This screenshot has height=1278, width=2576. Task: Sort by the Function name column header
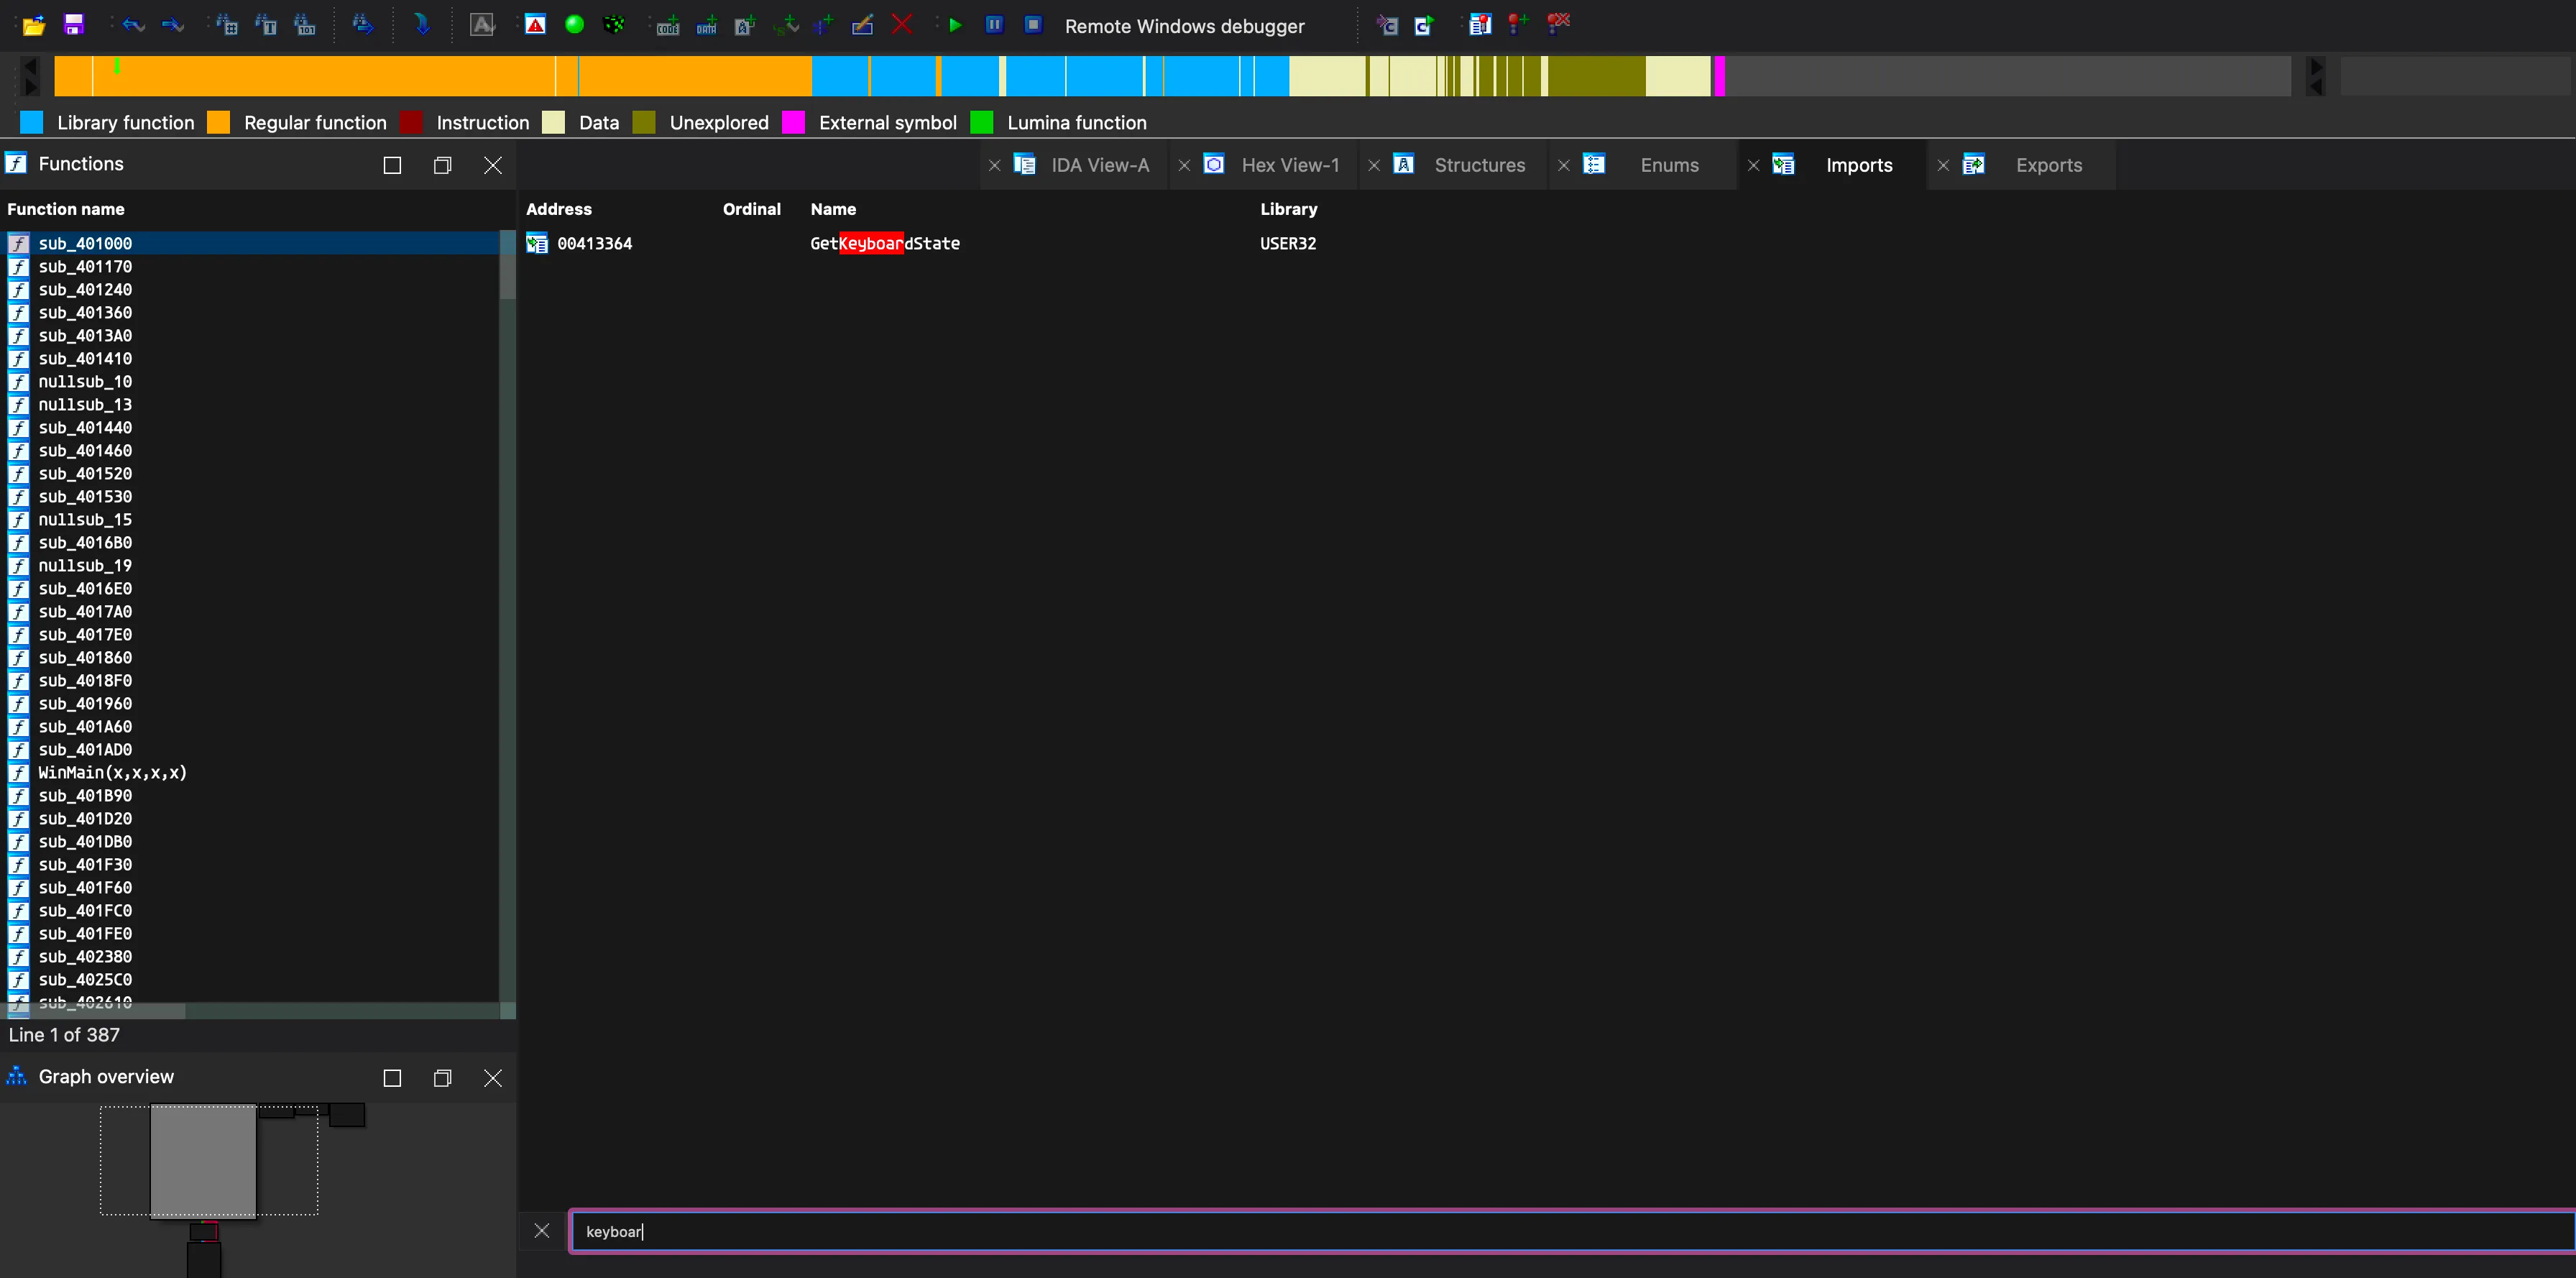(66, 209)
